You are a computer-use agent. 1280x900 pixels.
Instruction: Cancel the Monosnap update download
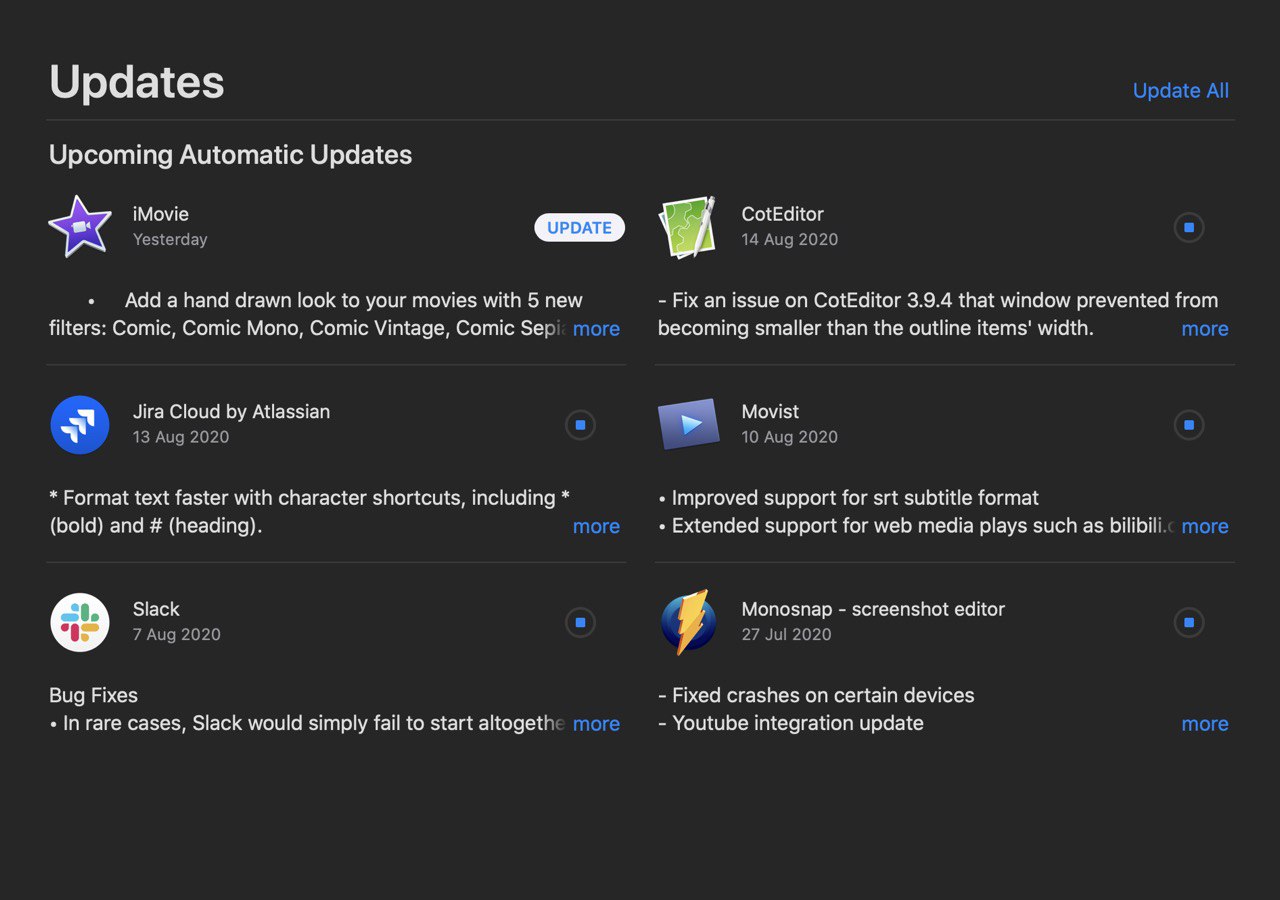point(1189,623)
